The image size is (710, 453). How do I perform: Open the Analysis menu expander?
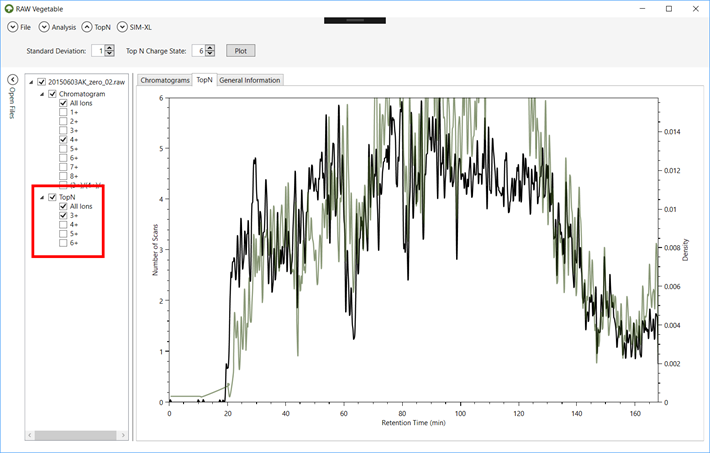click(x=44, y=27)
